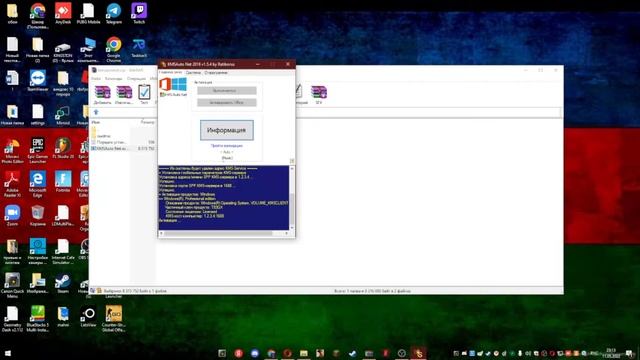Open the Twitch desktop shortcut
This screenshot has width=640, height=360.
coord(139,13)
